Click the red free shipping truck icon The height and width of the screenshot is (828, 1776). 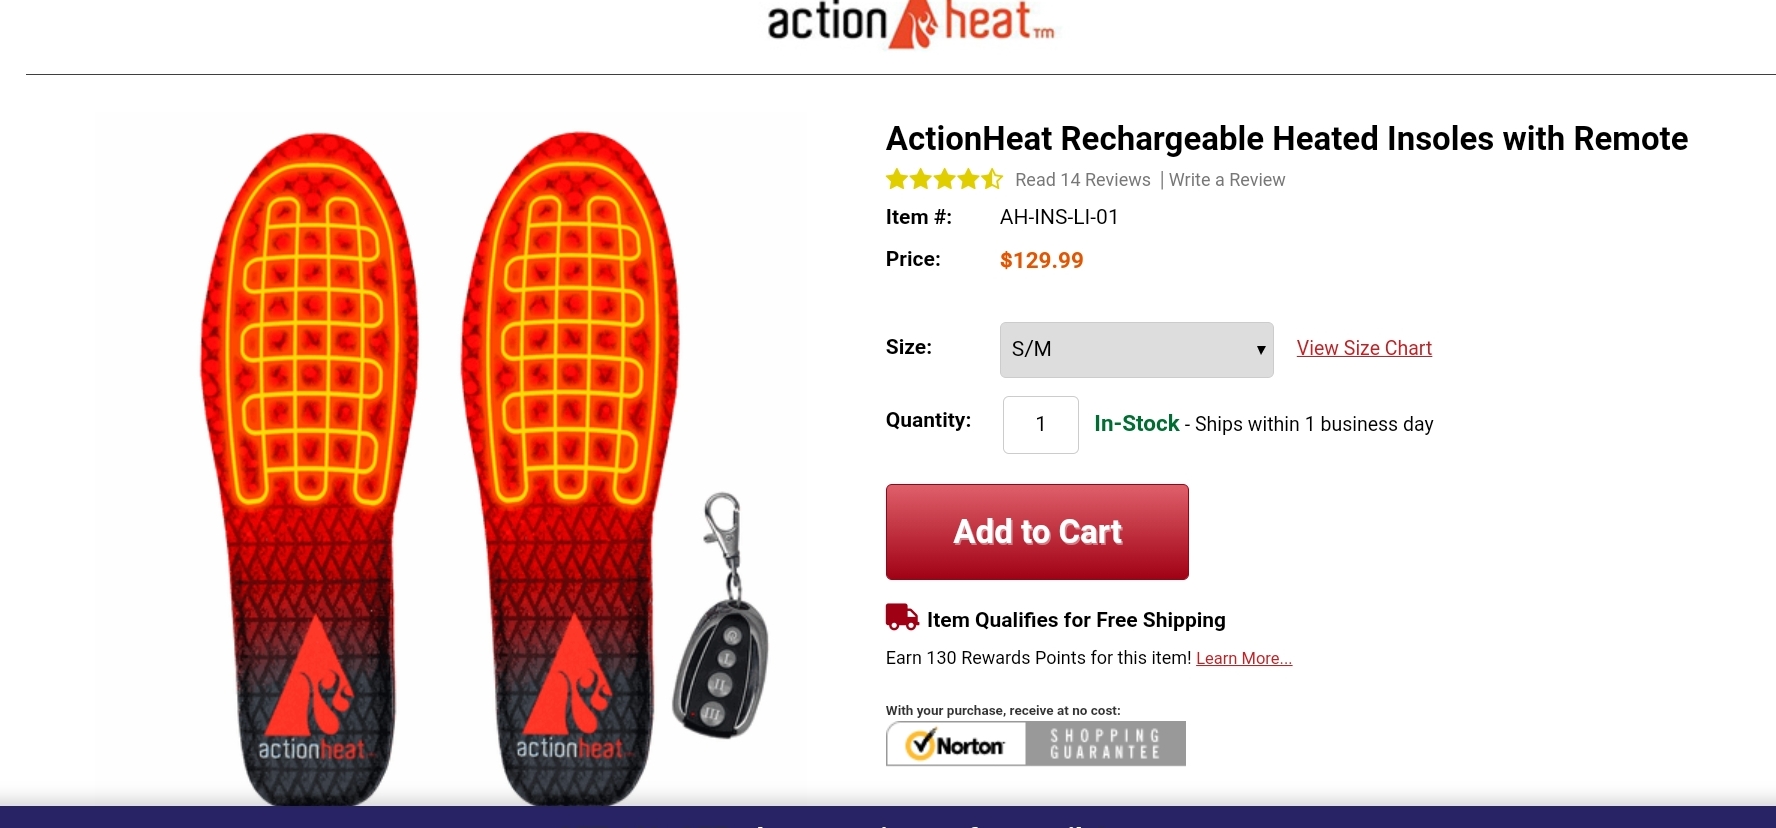coord(902,617)
